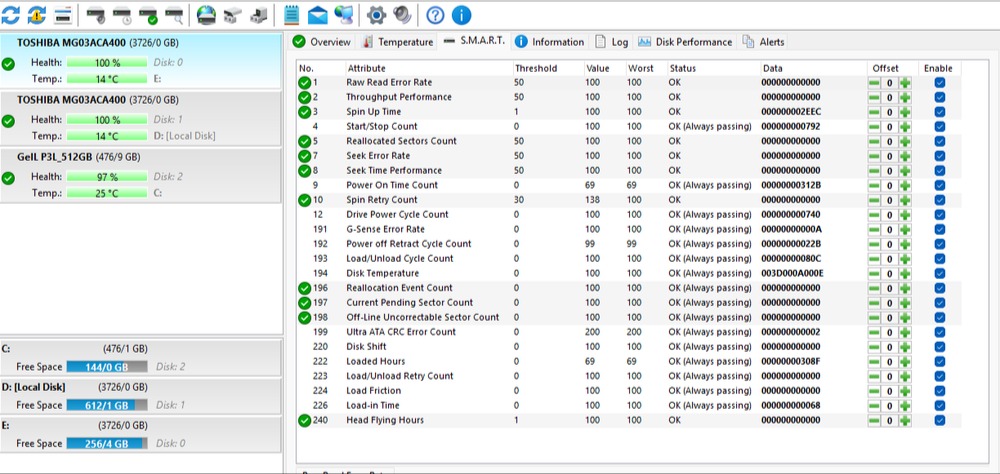
Task: Disable the Raw Read Error Rate checkbox
Action: tap(939, 83)
